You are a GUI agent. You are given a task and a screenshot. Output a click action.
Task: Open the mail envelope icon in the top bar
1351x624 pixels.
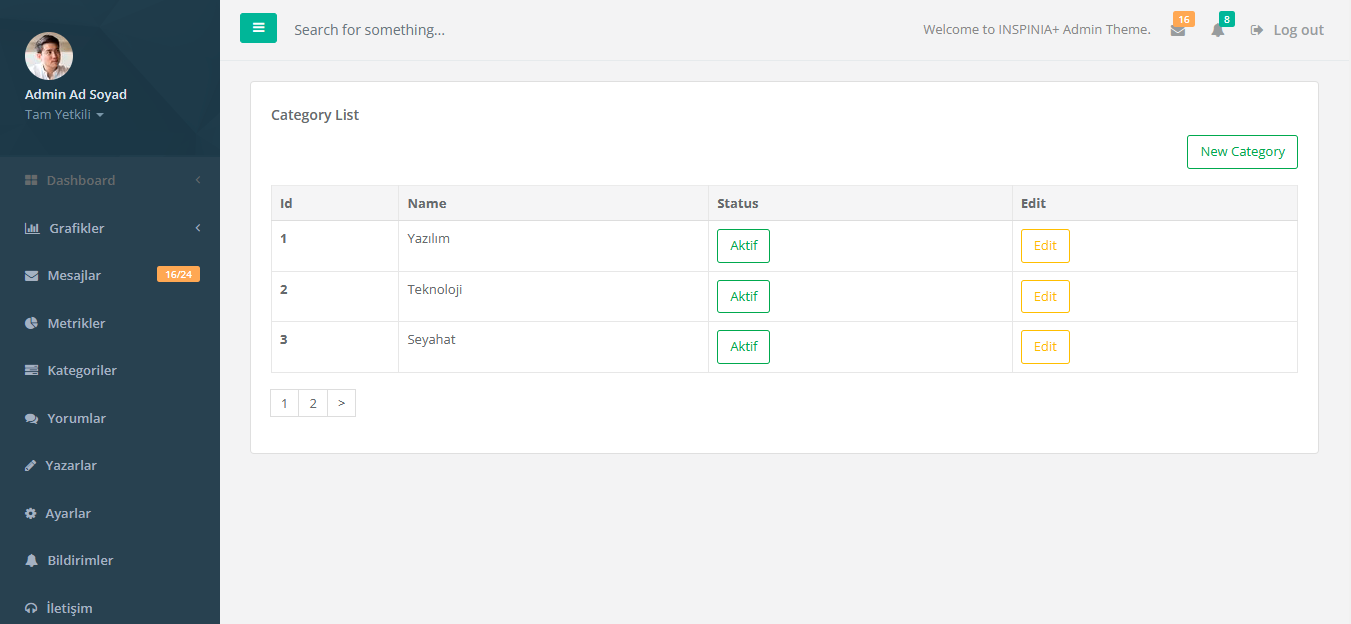[x=1178, y=31]
